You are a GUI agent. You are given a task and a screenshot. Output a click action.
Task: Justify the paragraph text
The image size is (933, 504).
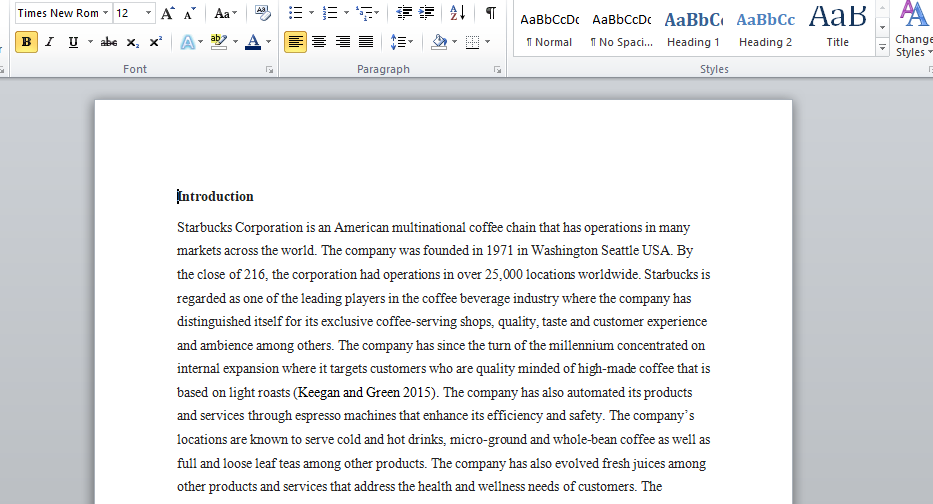[x=366, y=42]
